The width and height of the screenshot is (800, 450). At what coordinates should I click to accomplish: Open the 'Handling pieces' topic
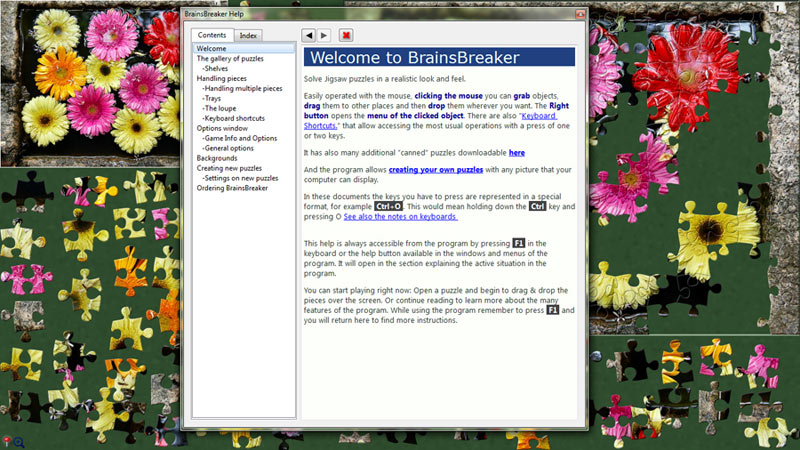(221, 79)
